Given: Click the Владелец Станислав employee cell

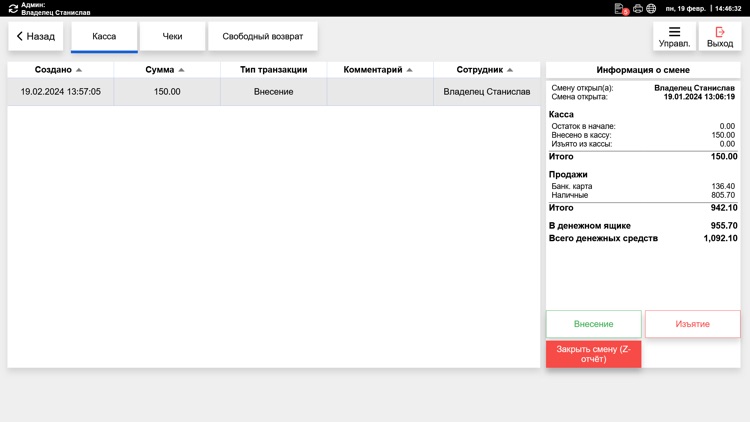Looking at the screenshot, I should click(x=486, y=91).
